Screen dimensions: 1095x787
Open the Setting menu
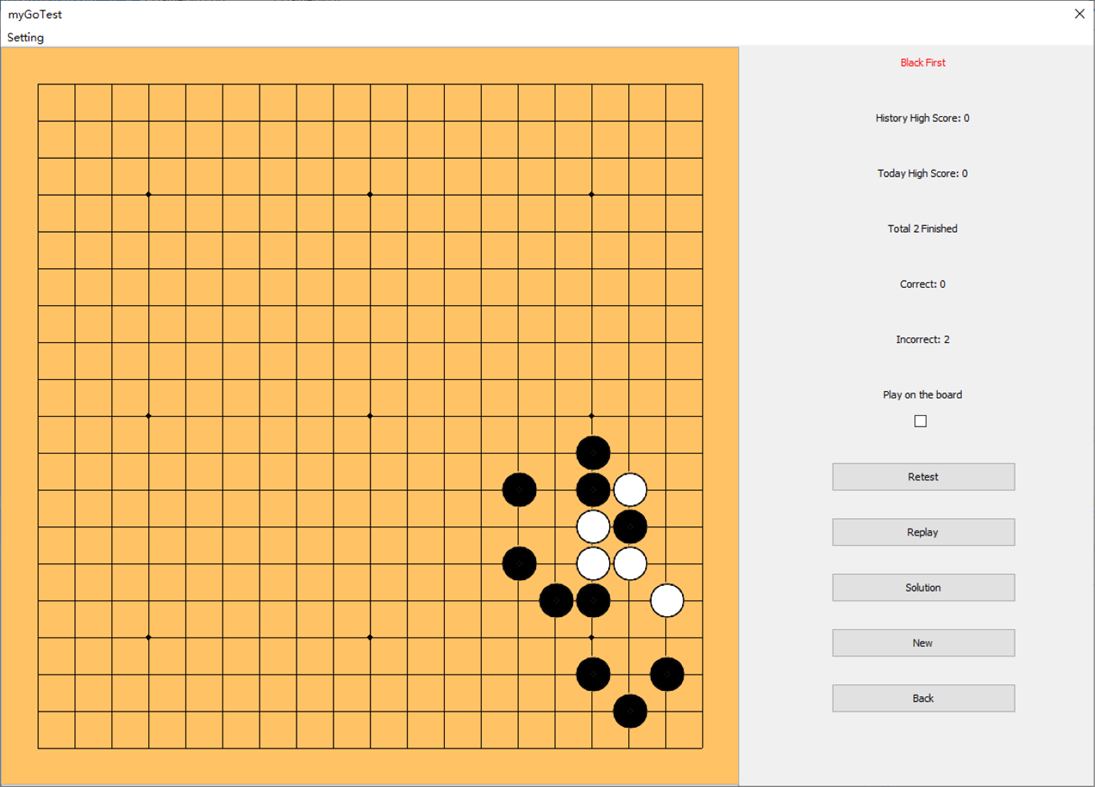click(x=25, y=37)
